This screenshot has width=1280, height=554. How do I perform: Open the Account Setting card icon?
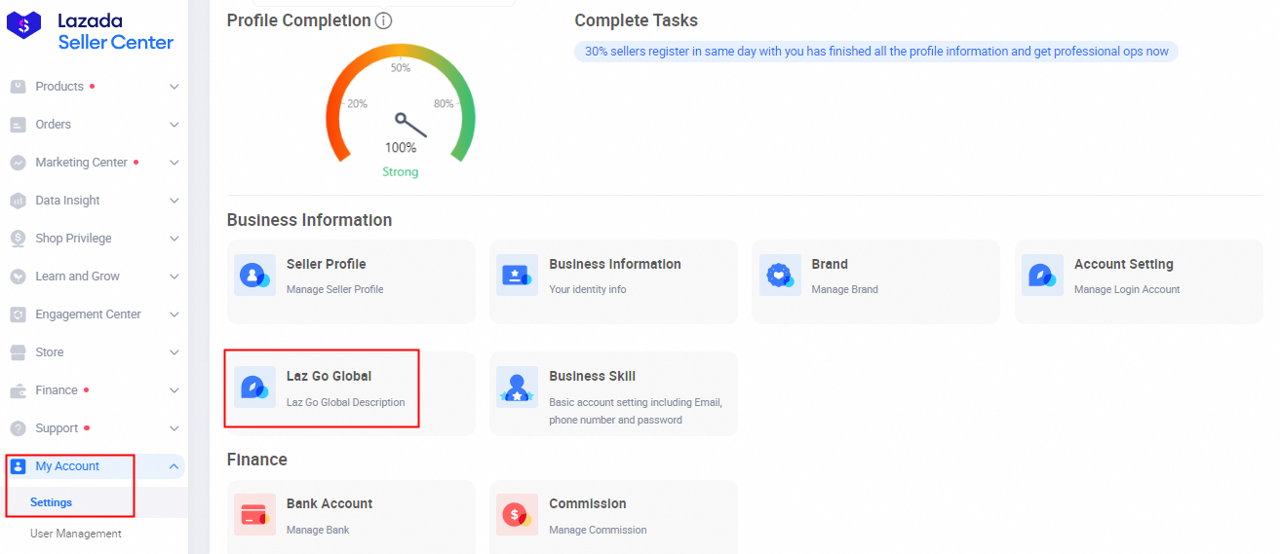click(1042, 275)
